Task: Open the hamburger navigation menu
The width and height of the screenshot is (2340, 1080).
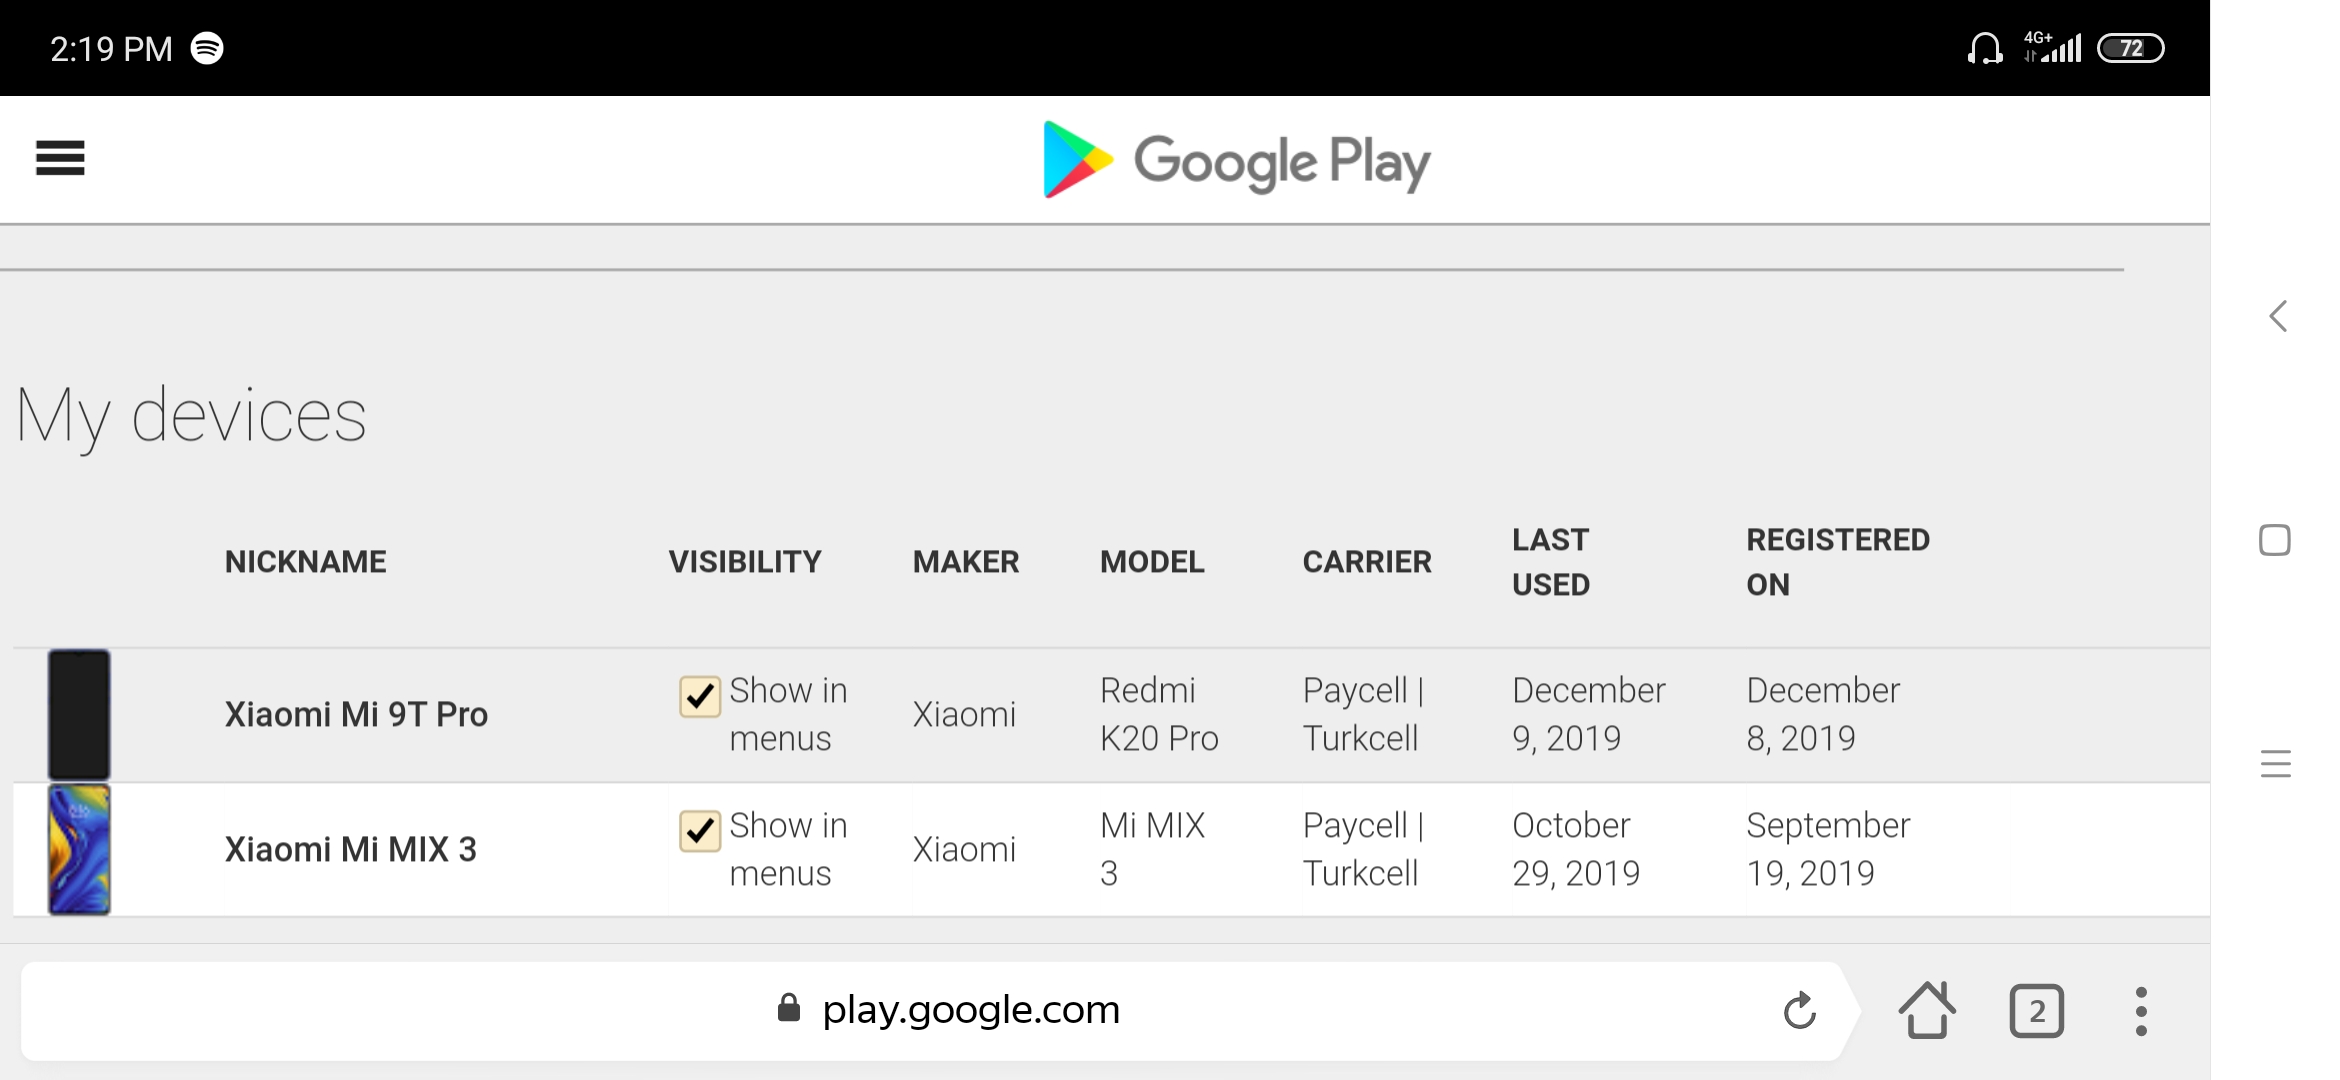Action: (60, 158)
